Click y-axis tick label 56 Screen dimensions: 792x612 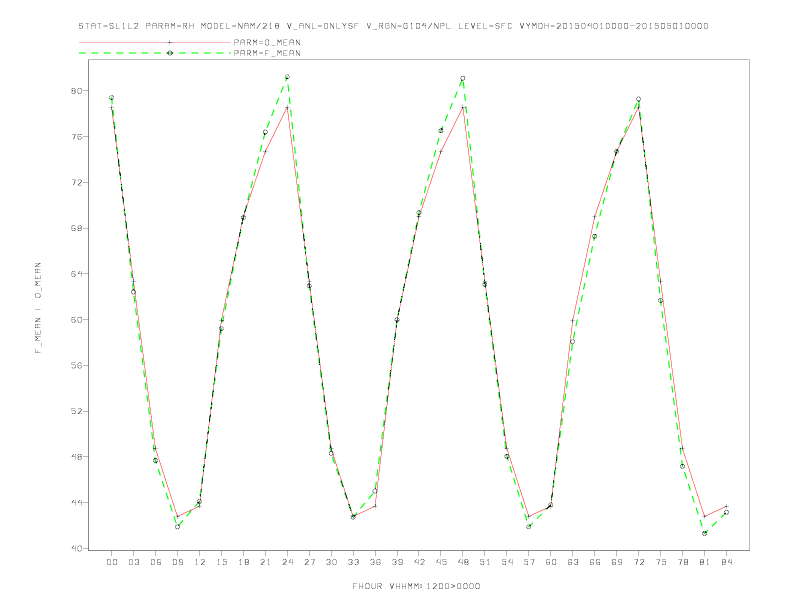(x=79, y=365)
